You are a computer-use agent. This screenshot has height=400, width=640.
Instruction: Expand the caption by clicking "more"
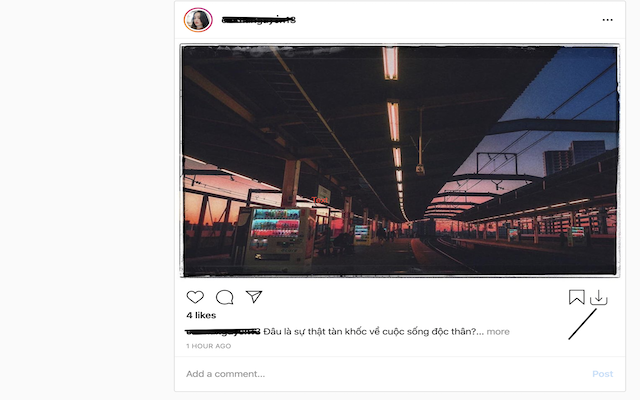click(x=498, y=331)
